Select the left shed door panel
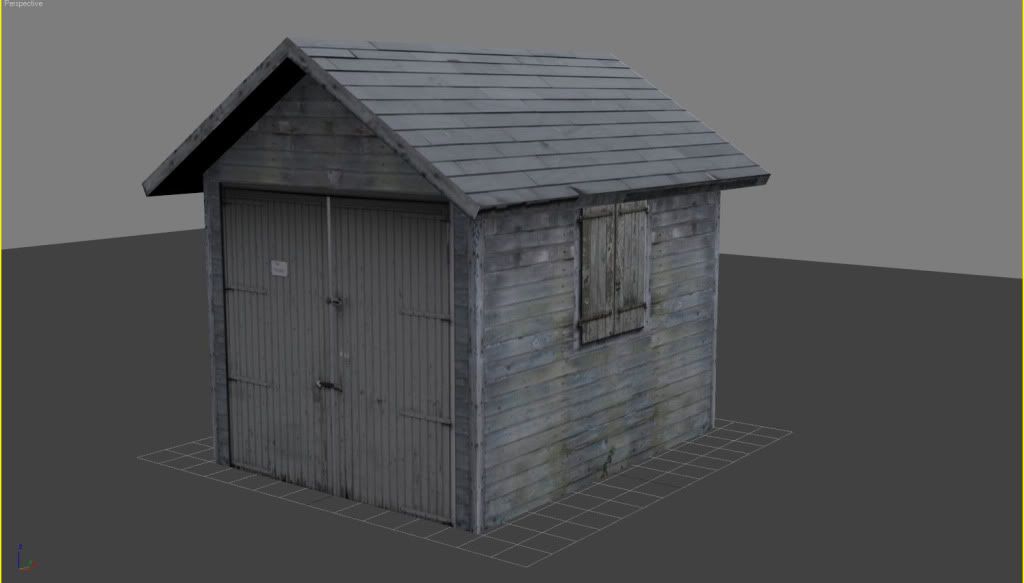The width and height of the screenshot is (1024, 583). (x=275, y=350)
